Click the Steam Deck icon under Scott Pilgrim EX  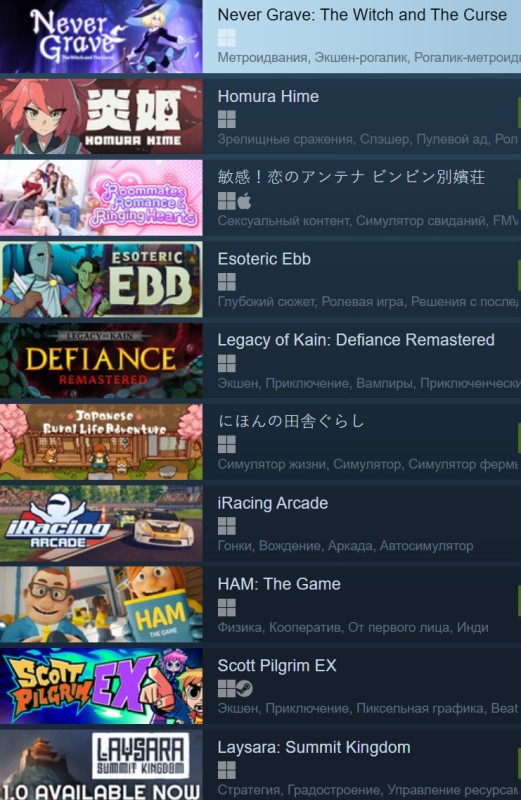(x=244, y=689)
